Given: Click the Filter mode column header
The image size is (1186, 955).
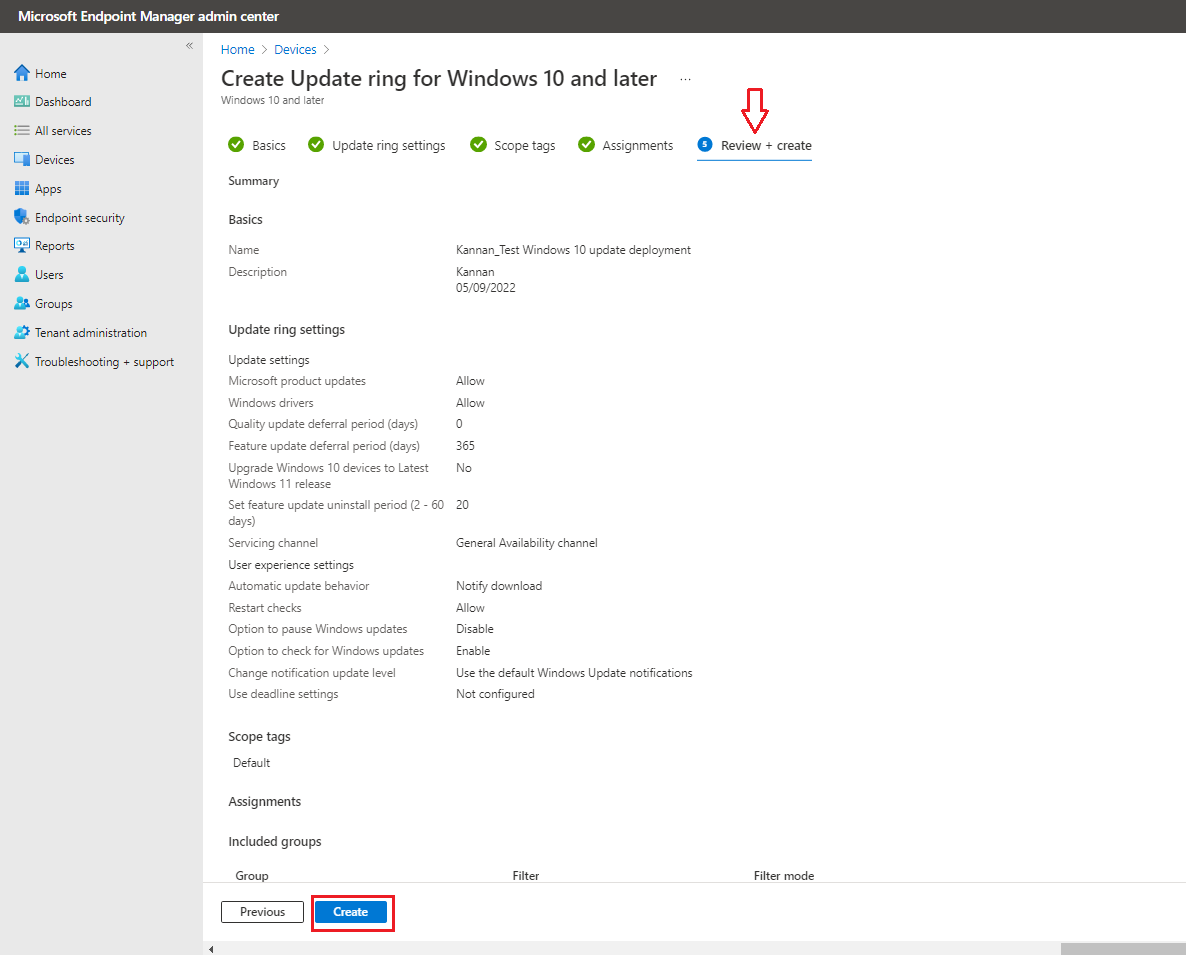Looking at the screenshot, I should click(784, 876).
